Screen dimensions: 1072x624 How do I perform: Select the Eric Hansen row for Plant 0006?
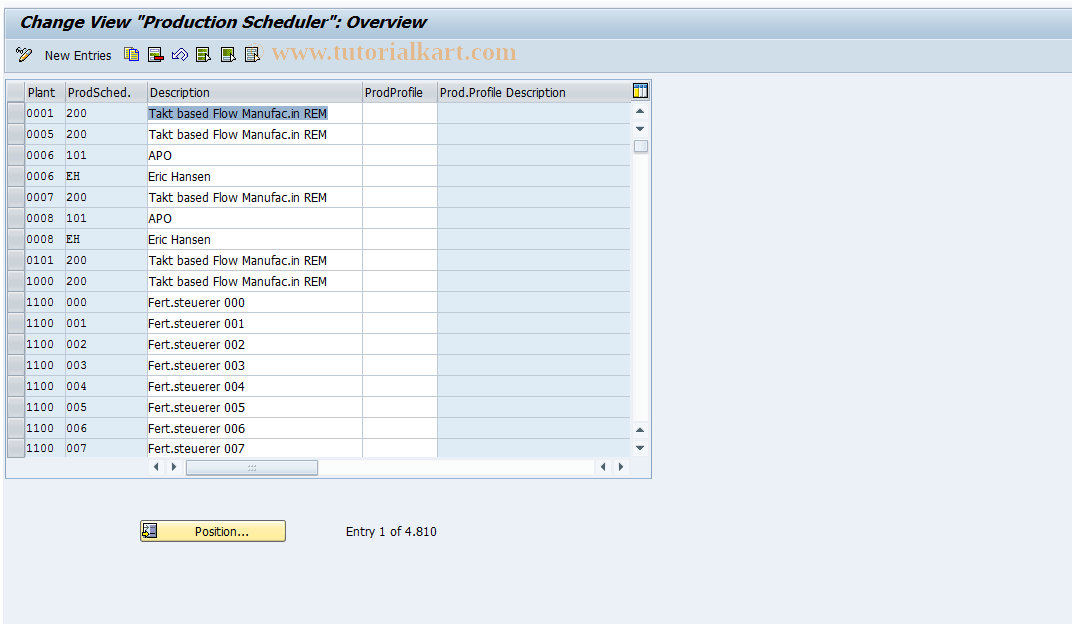[15, 176]
